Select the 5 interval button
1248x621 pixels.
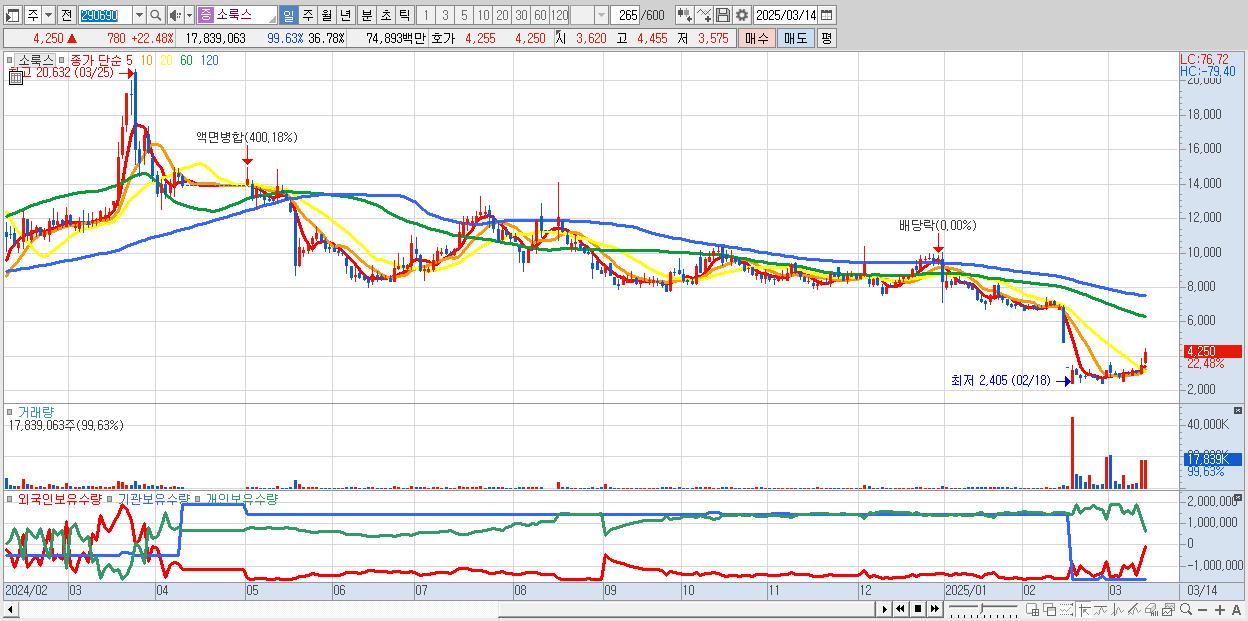(x=464, y=15)
